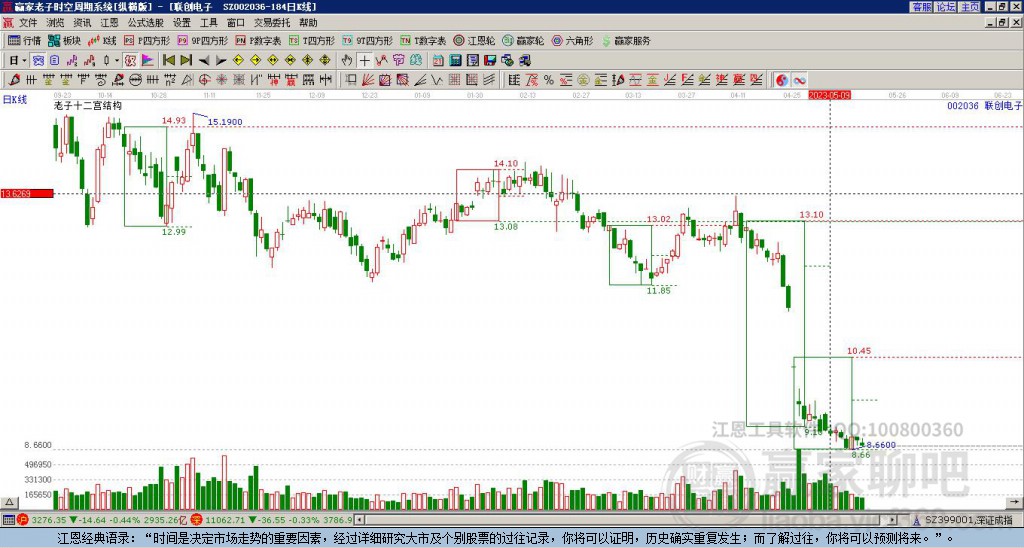This screenshot has width=1024, height=548.
Task: Open the 公式选股 menu
Action: click(x=146, y=23)
